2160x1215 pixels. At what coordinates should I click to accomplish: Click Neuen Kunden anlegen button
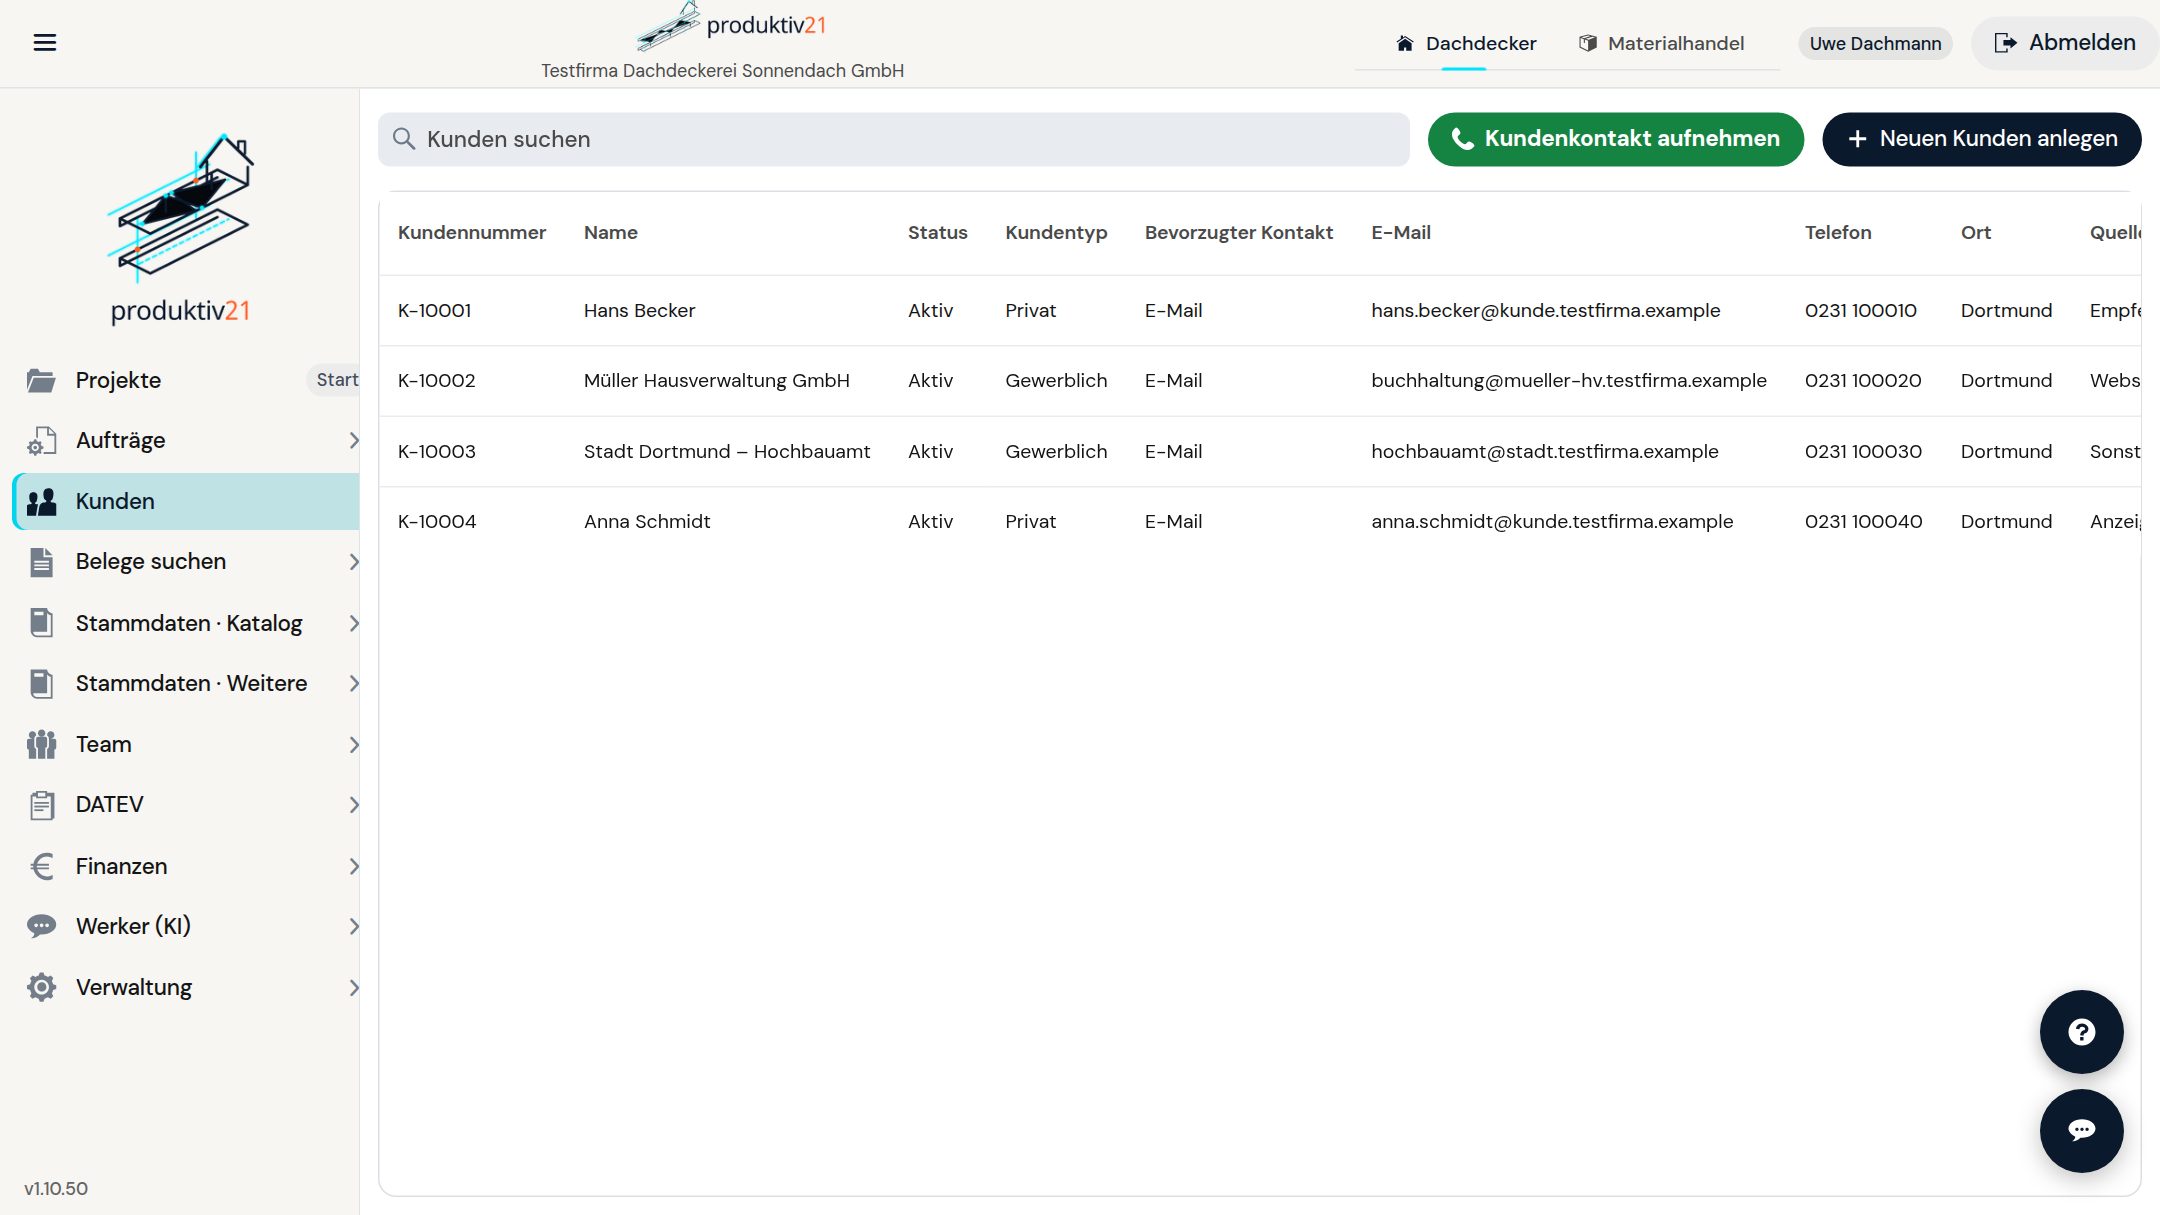pos(1981,139)
